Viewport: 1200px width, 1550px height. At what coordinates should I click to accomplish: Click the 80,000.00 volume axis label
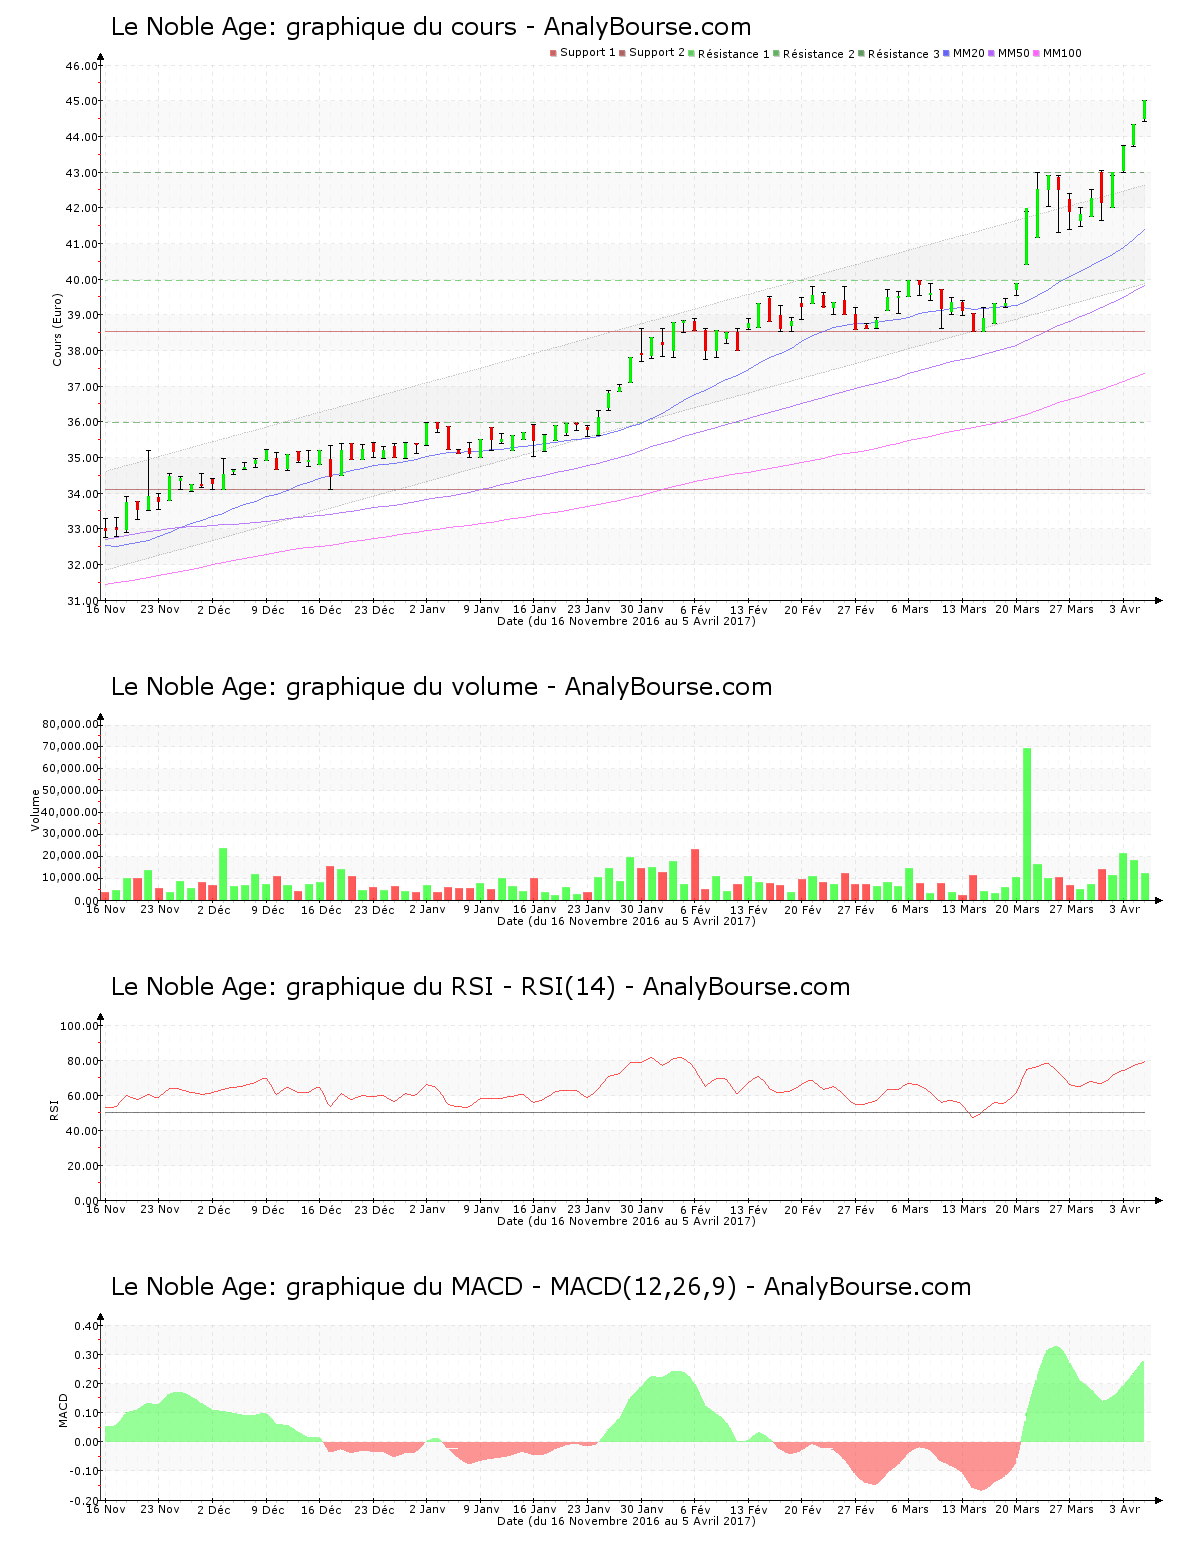pos(70,724)
